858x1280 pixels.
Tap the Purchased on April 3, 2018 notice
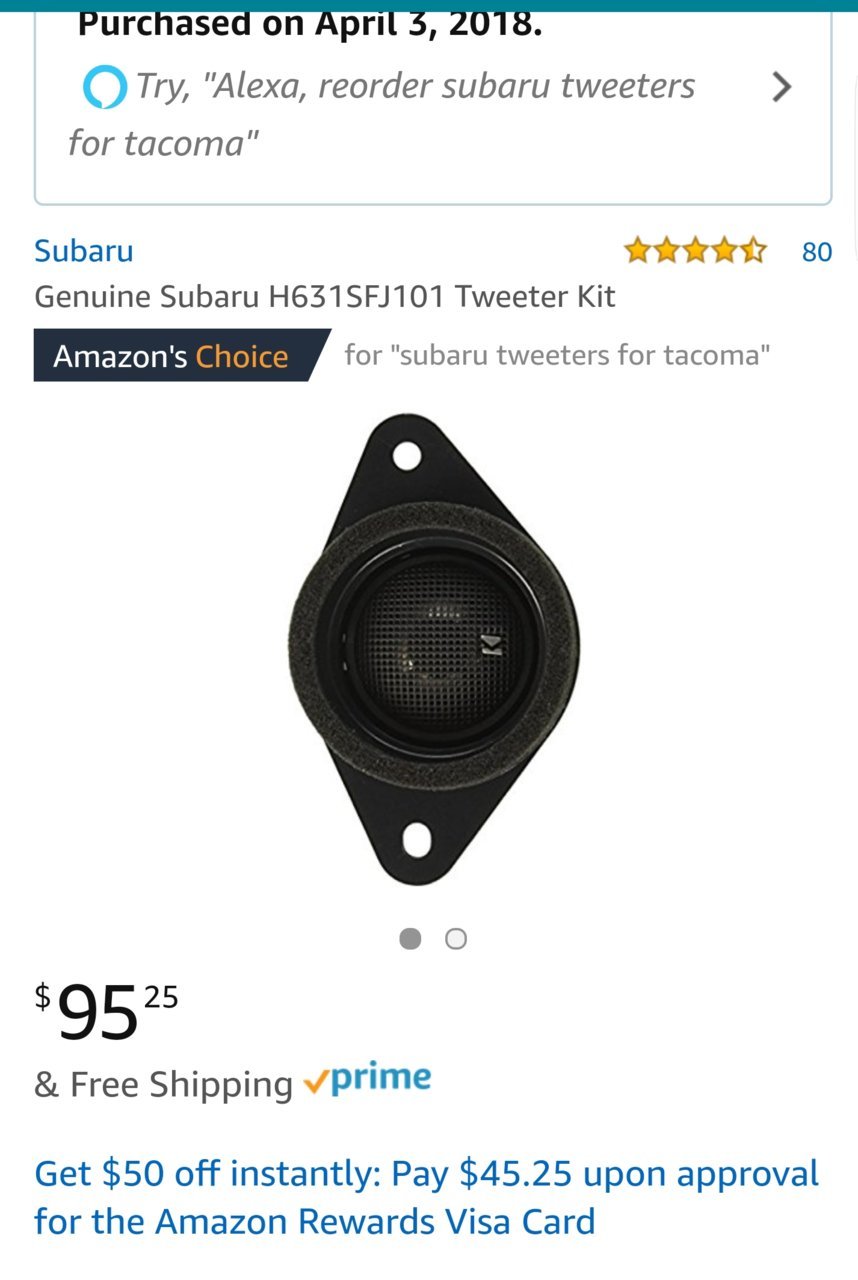[310, 22]
